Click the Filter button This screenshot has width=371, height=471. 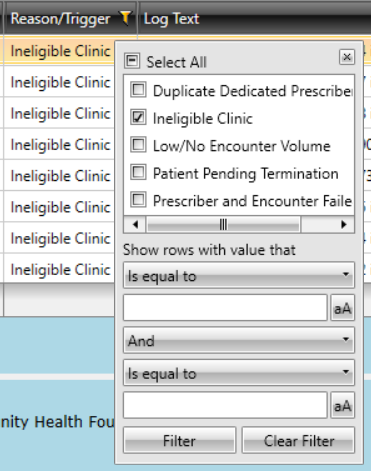click(x=180, y=440)
